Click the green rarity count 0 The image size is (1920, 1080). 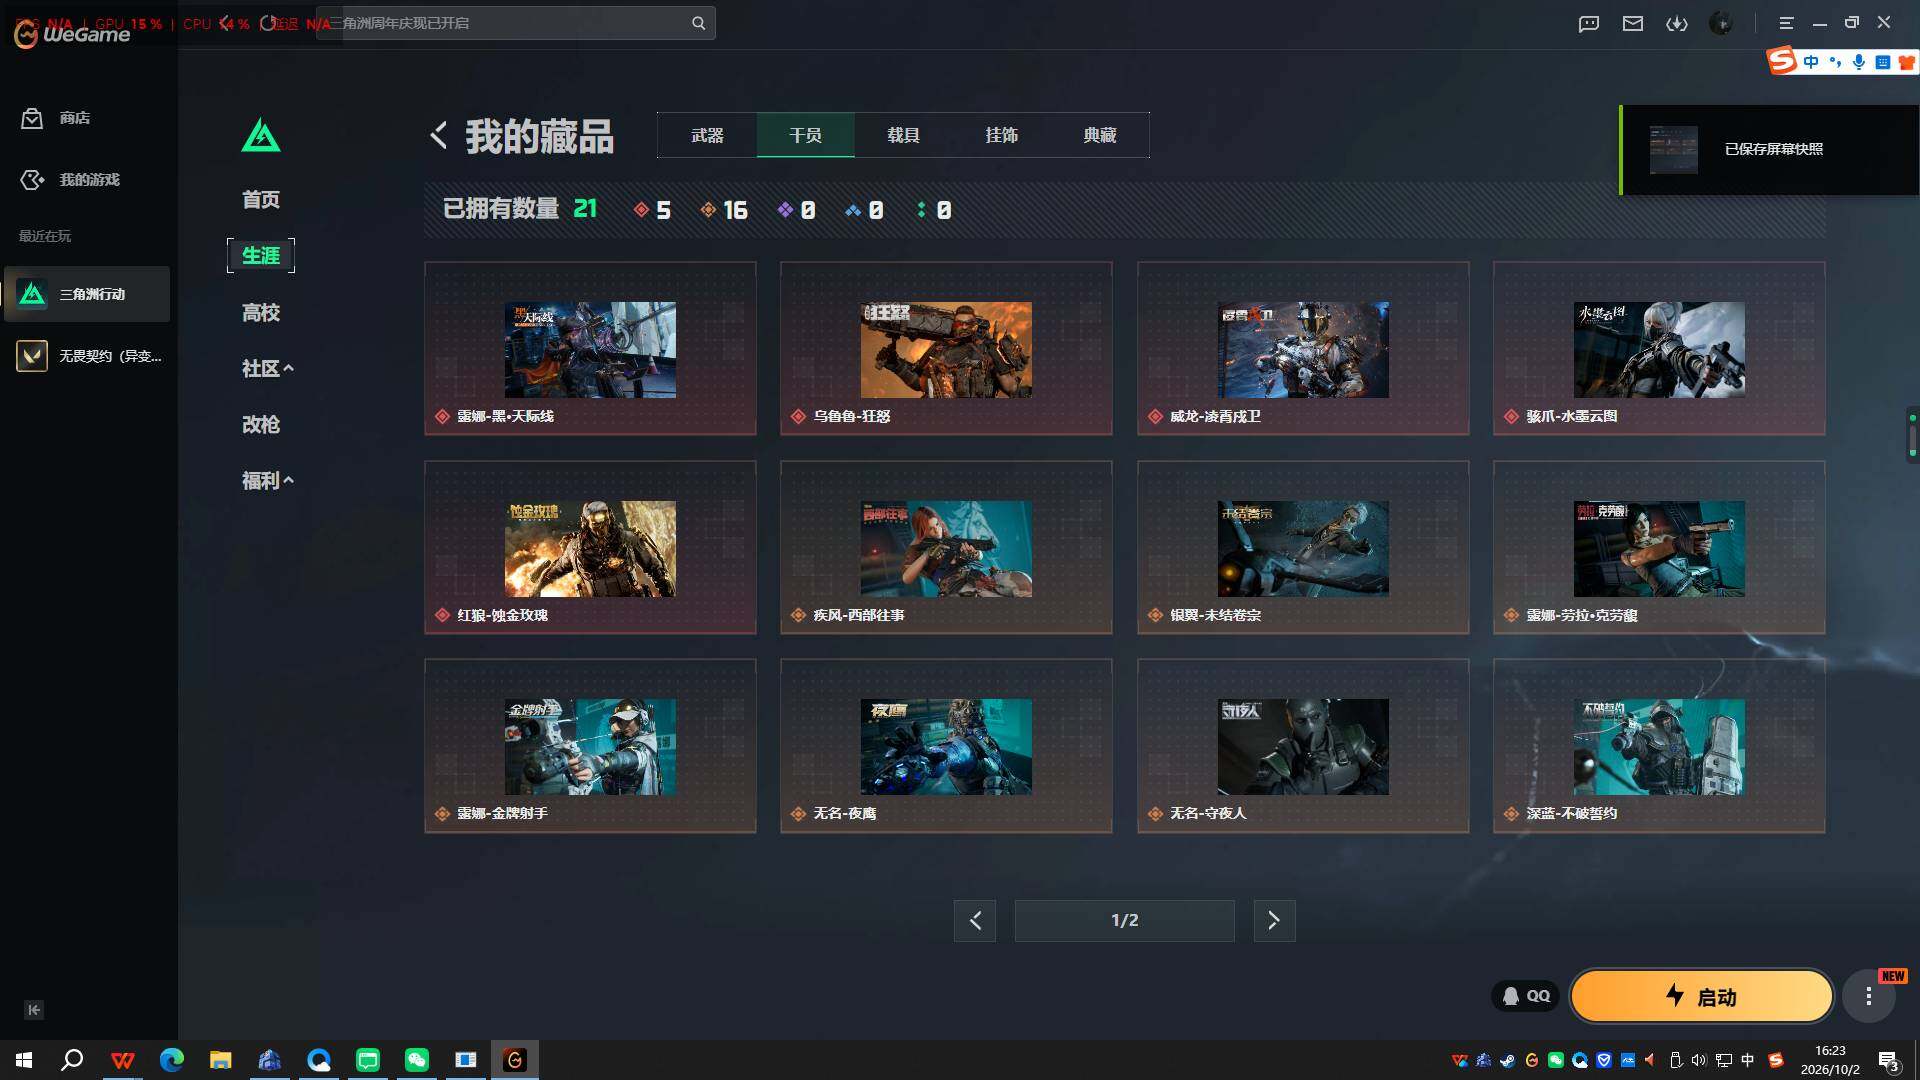tap(934, 210)
